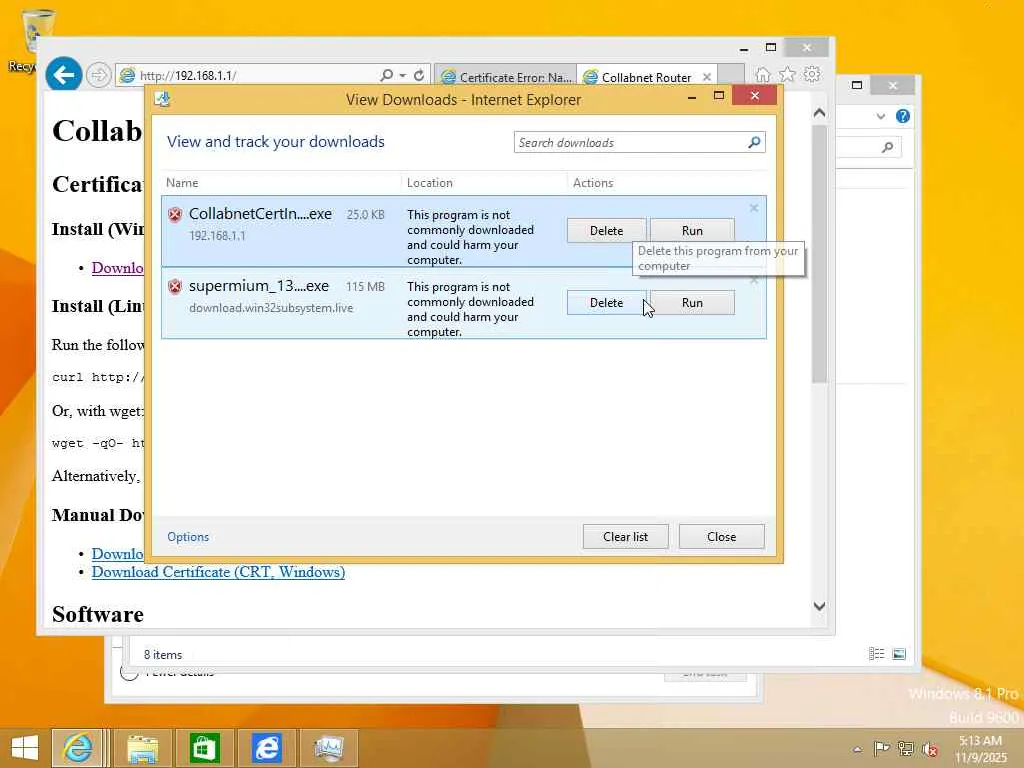Click Action Center flag in system tray

[881, 748]
